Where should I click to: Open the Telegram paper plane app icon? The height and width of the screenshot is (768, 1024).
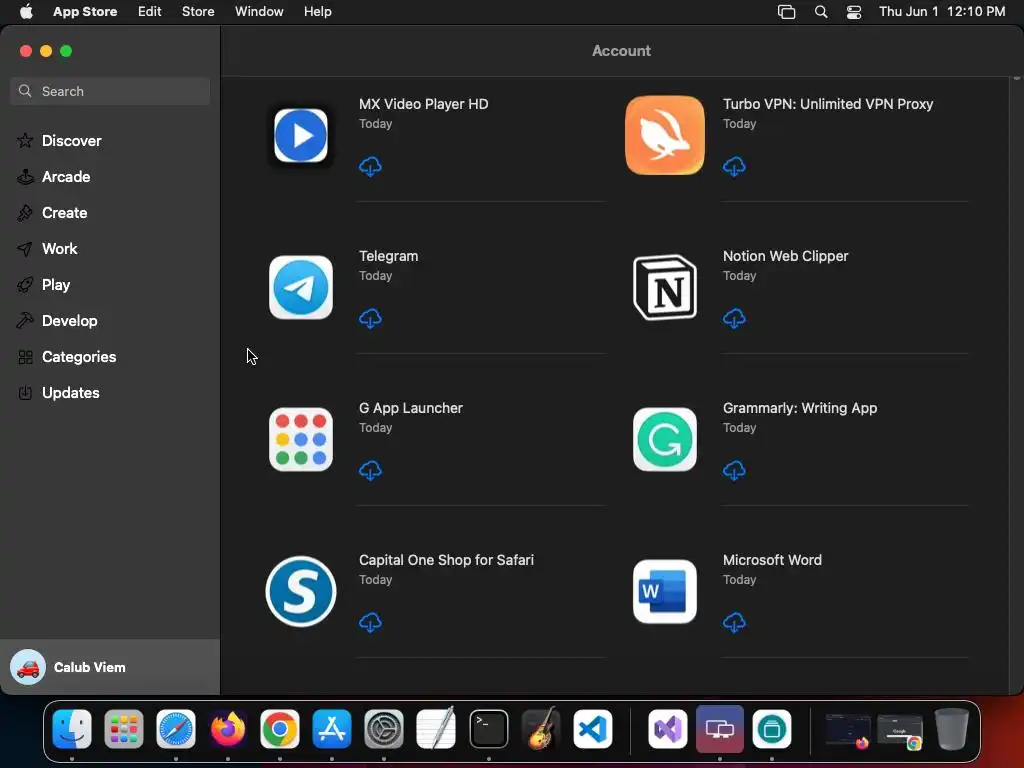tap(300, 287)
